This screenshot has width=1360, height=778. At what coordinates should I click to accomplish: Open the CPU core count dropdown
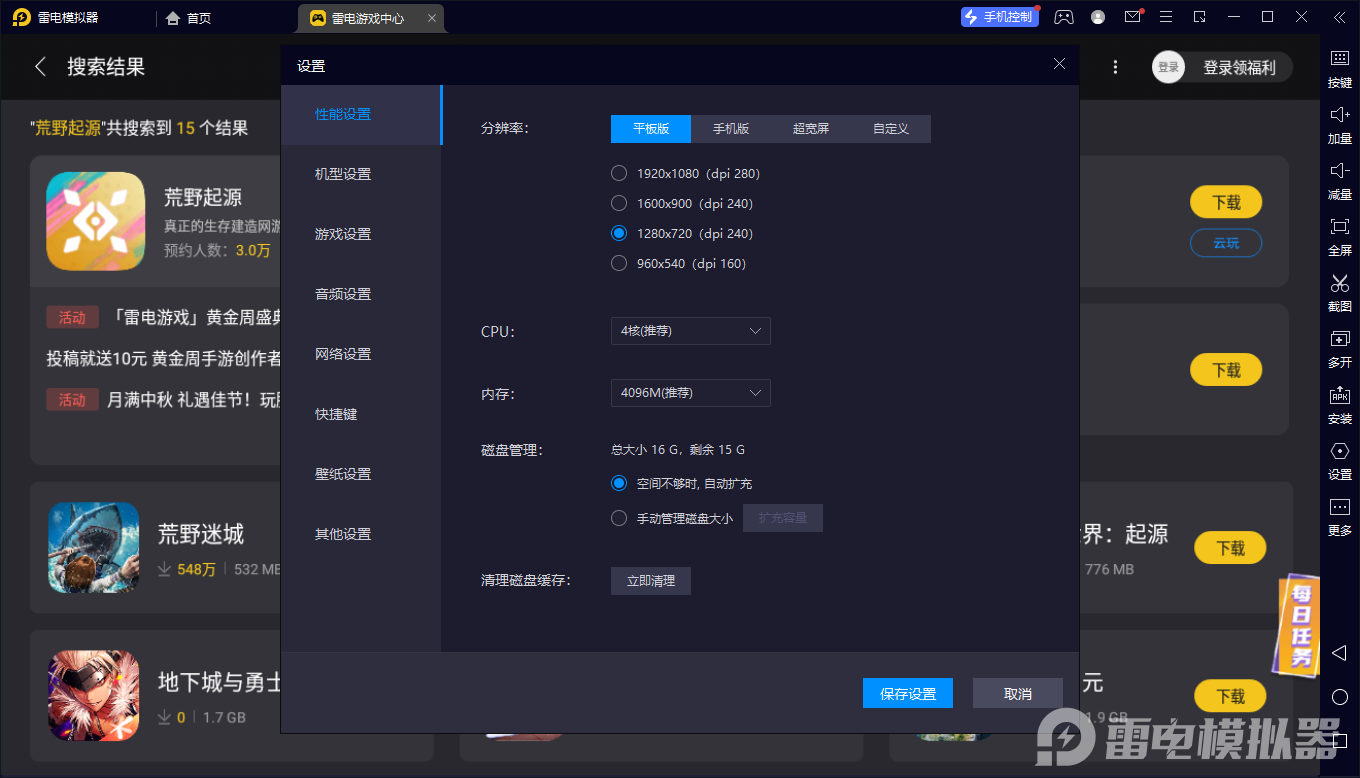click(x=690, y=331)
